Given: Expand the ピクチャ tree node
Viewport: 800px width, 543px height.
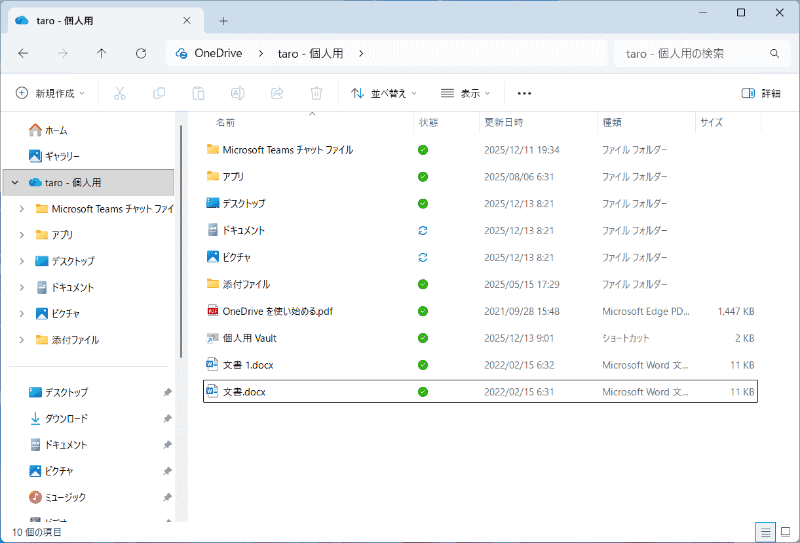Looking at the screenshot, I should (x=21, y=313).
